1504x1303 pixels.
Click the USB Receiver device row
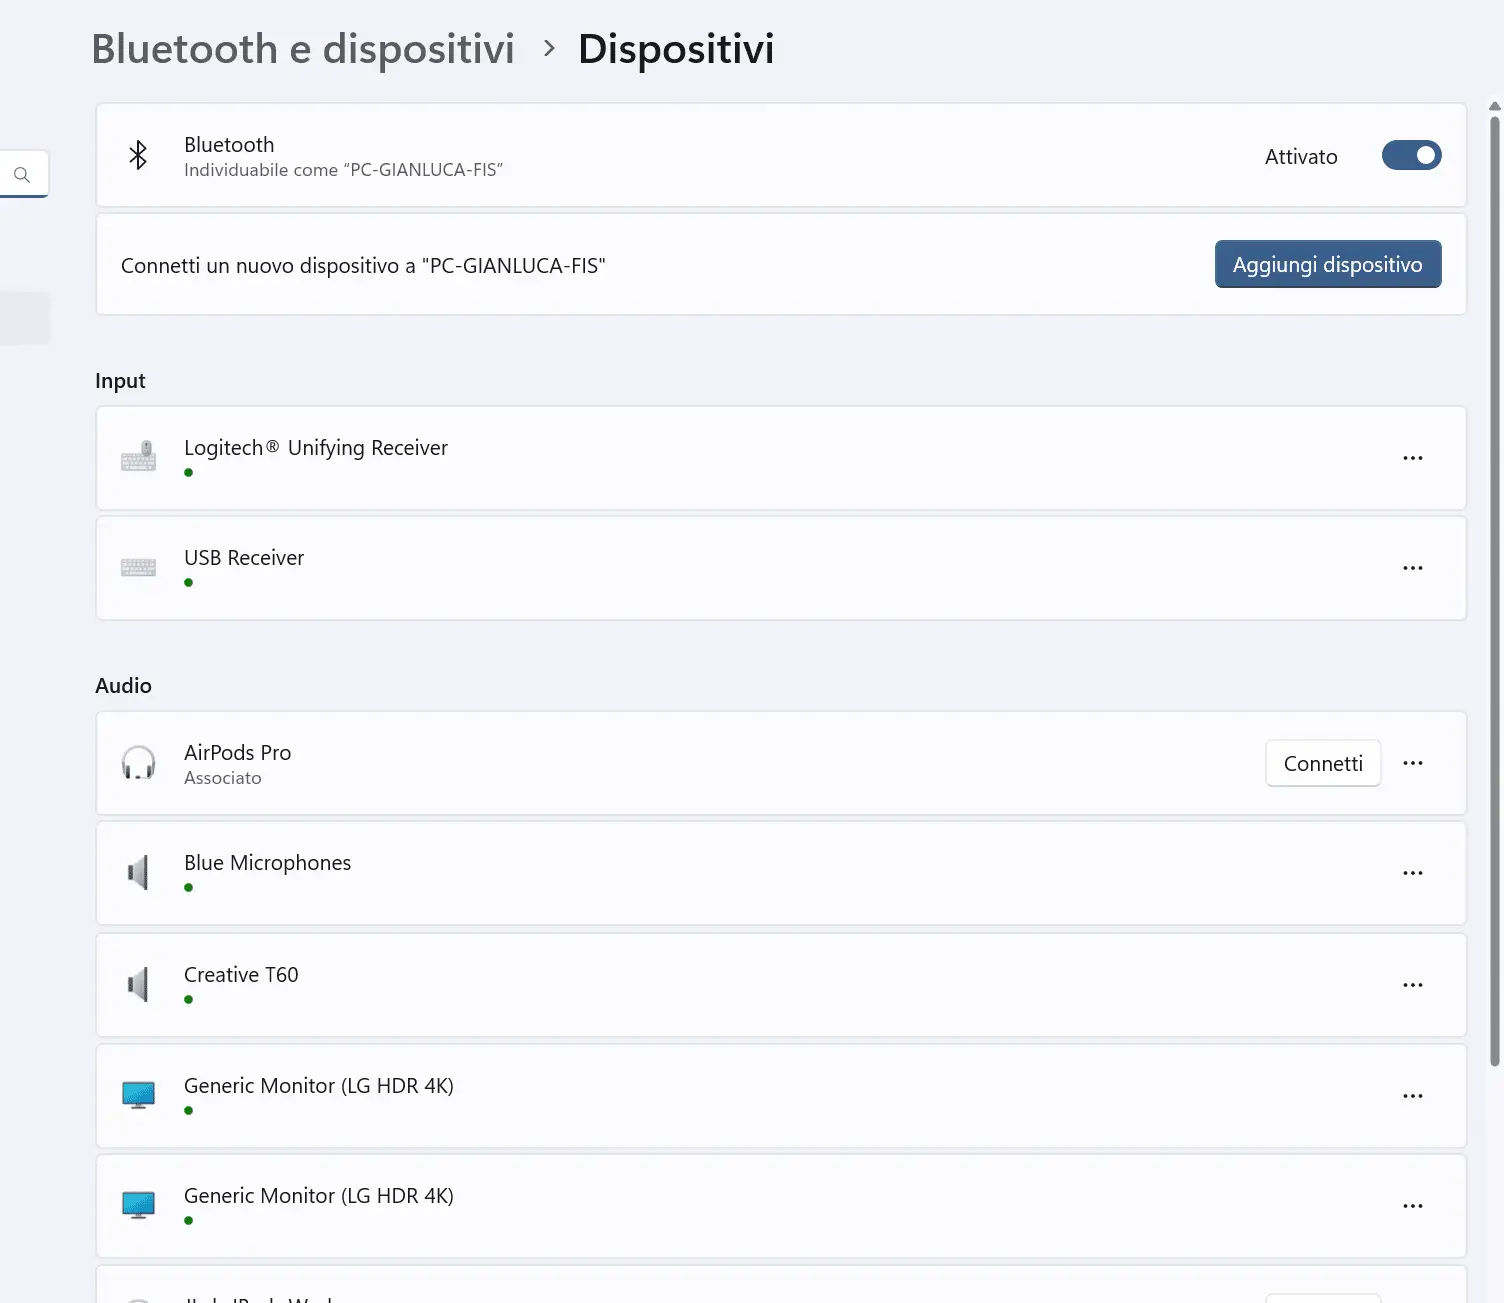click(700, 568)
